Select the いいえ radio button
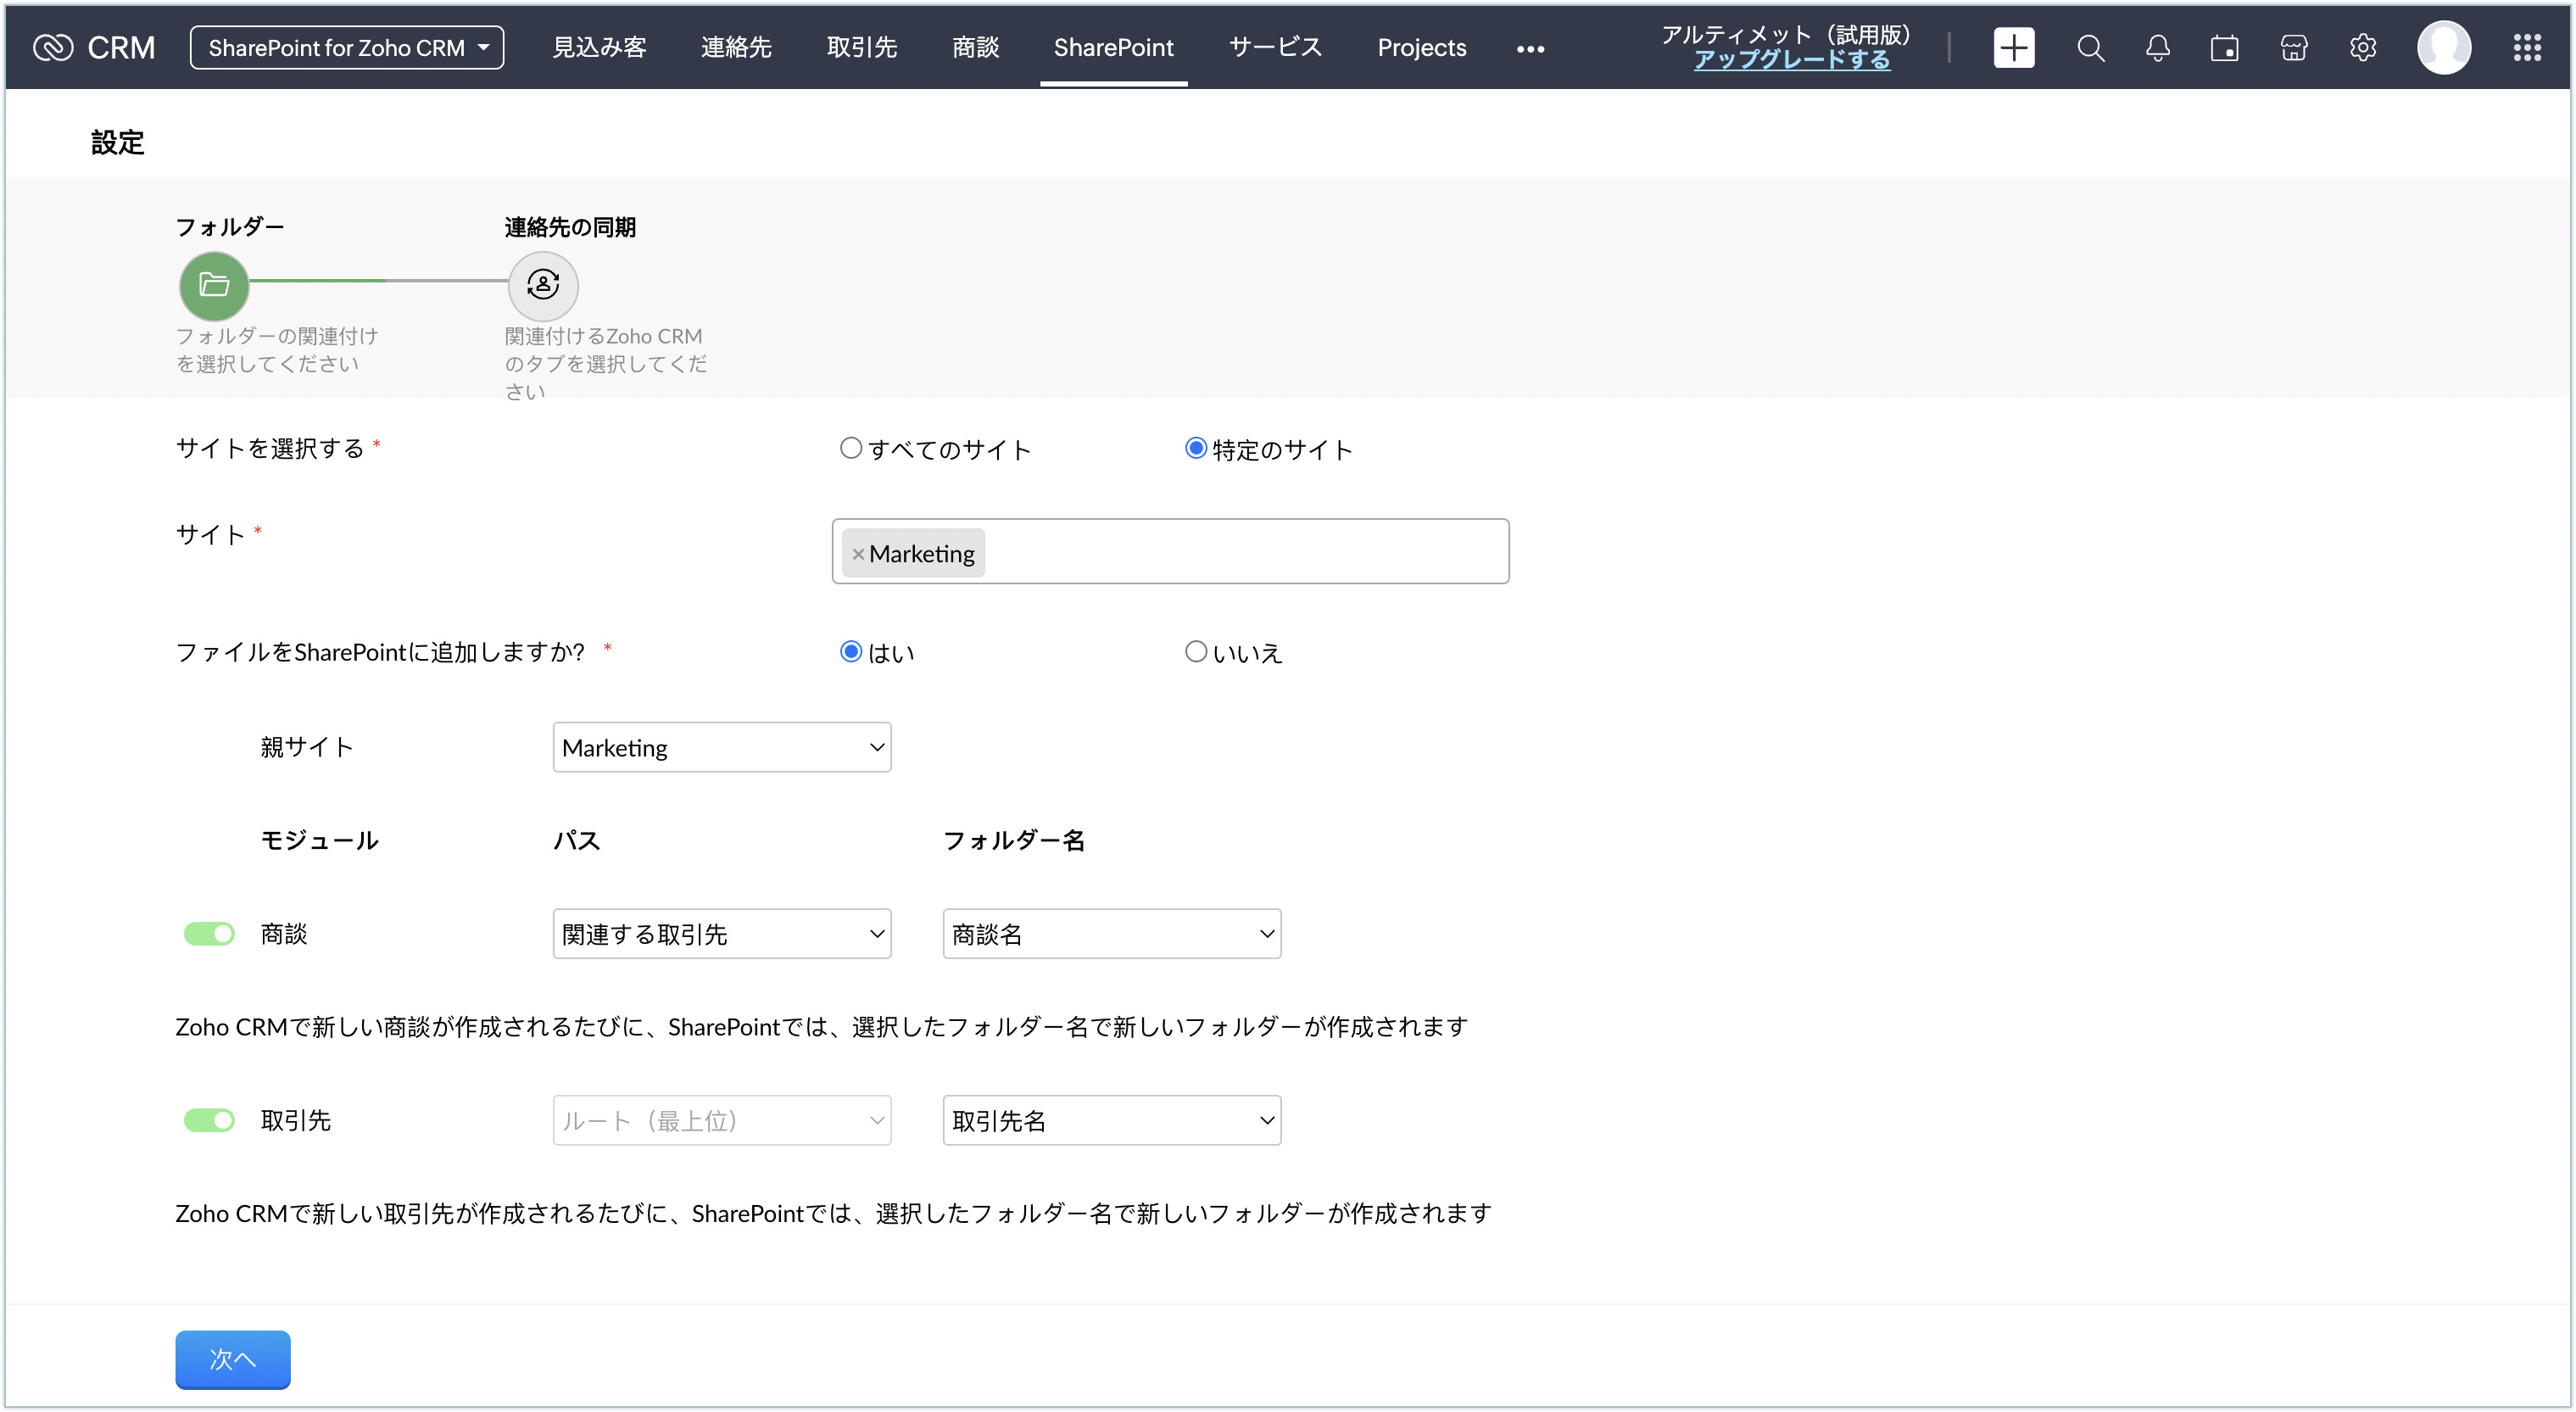 (x=1195, y=651)
